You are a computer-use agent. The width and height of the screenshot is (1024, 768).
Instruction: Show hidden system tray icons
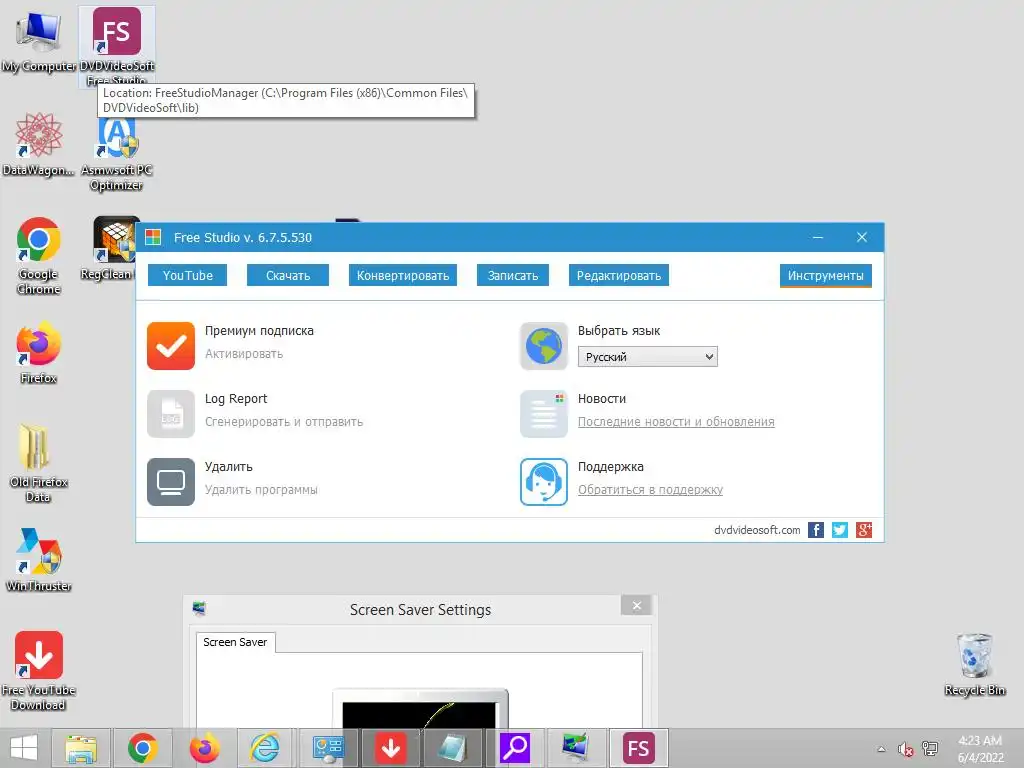[881, 748]
